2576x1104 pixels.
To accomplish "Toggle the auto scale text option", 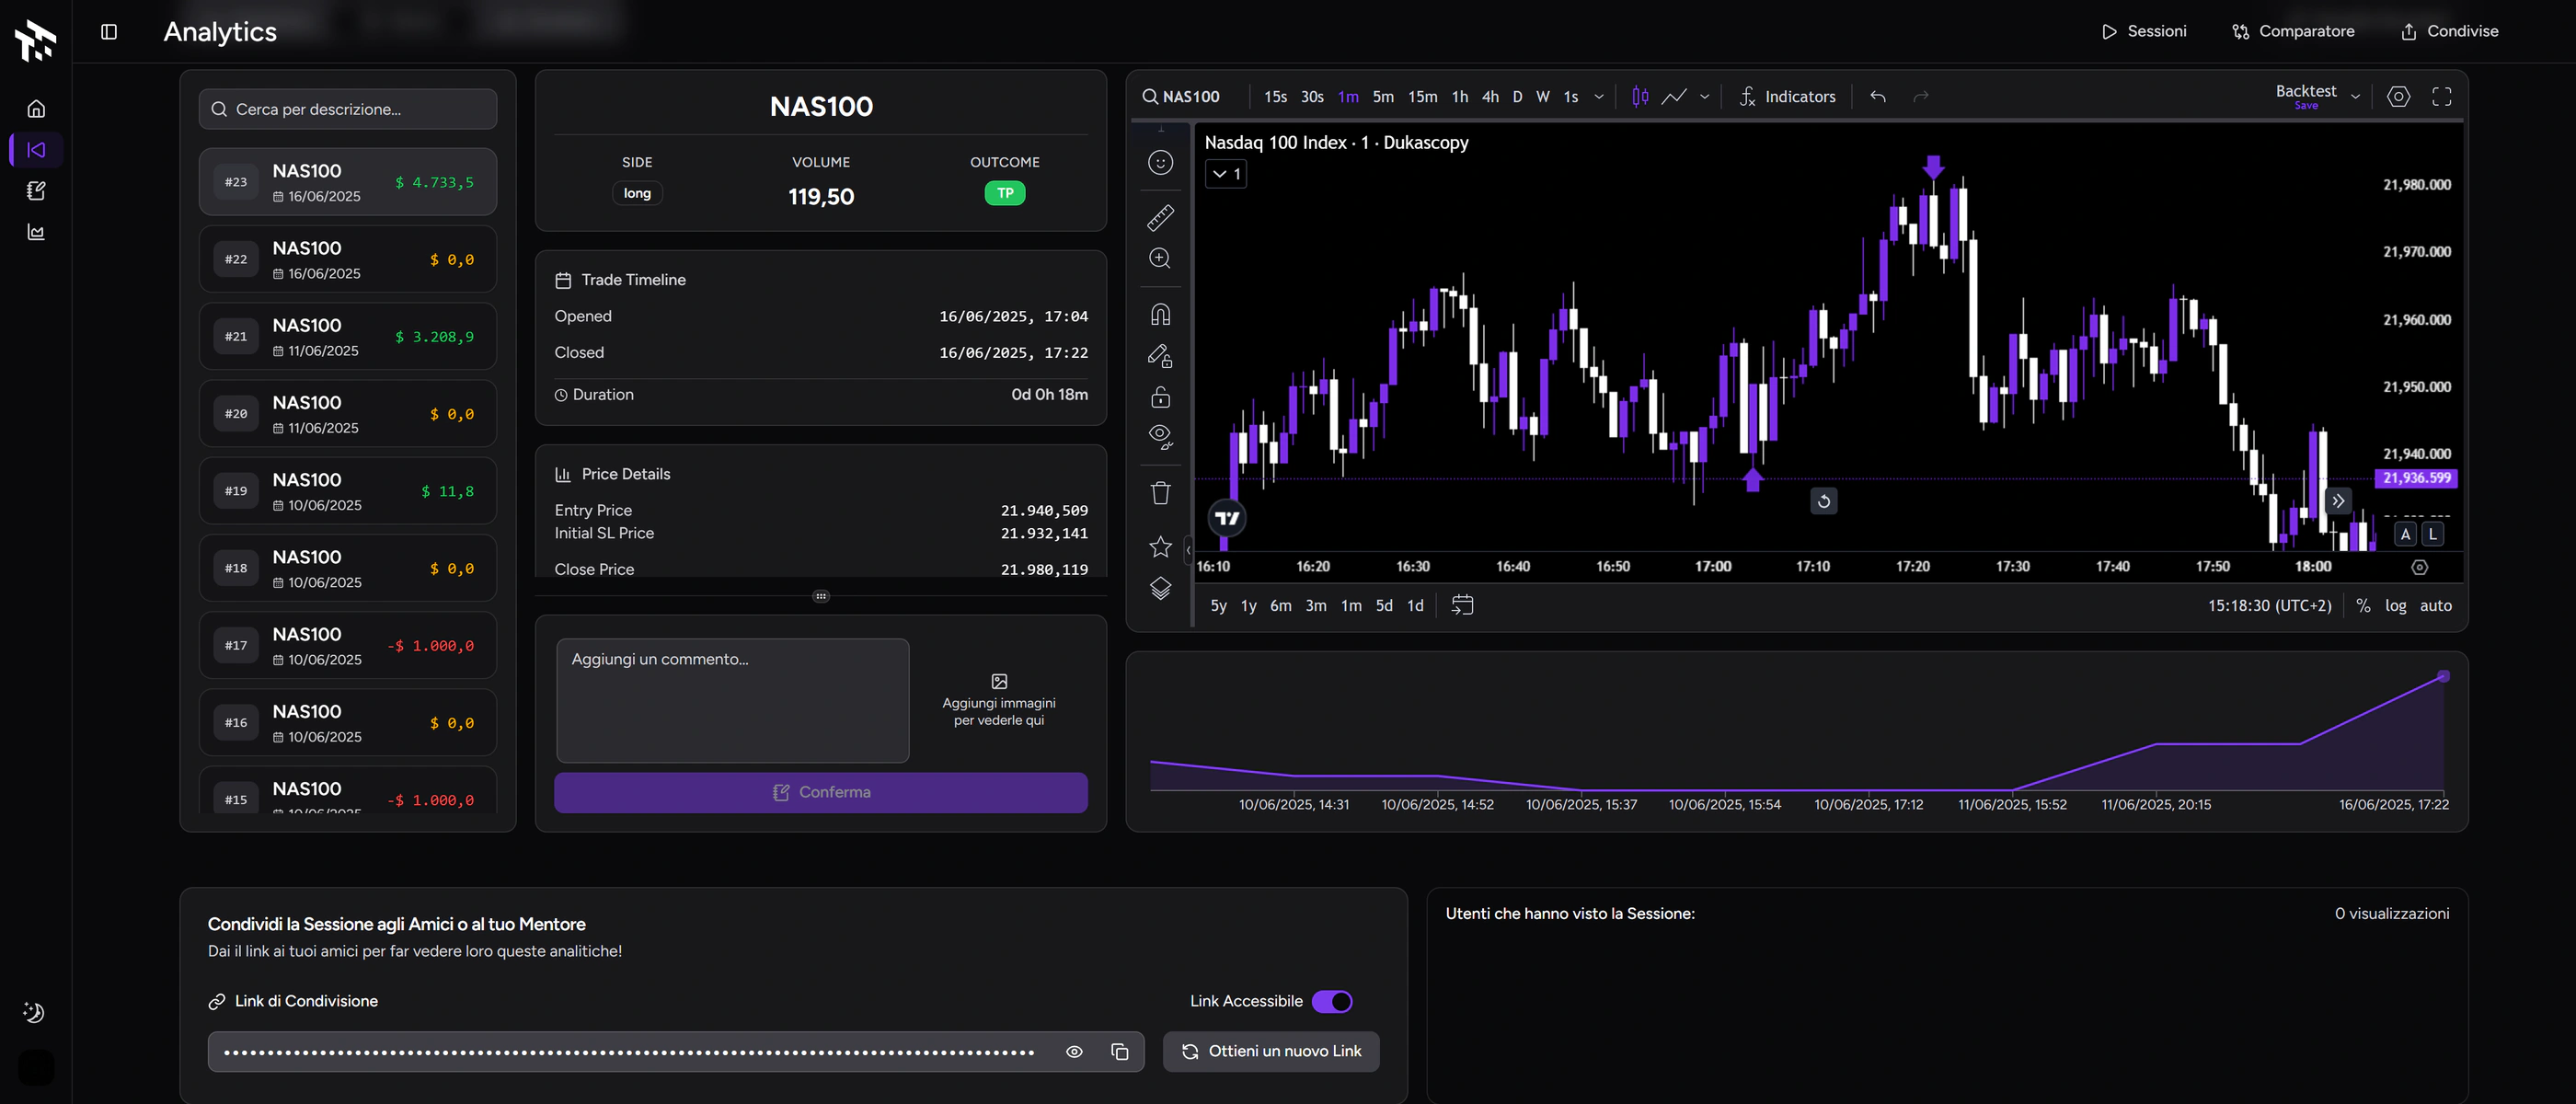I will [2435, 606].
